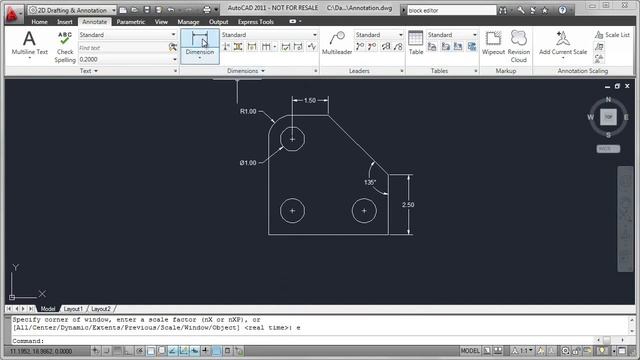Click the coordinates readout in status bar
This screenshot has width=640, height=360.
pos(41,351)
